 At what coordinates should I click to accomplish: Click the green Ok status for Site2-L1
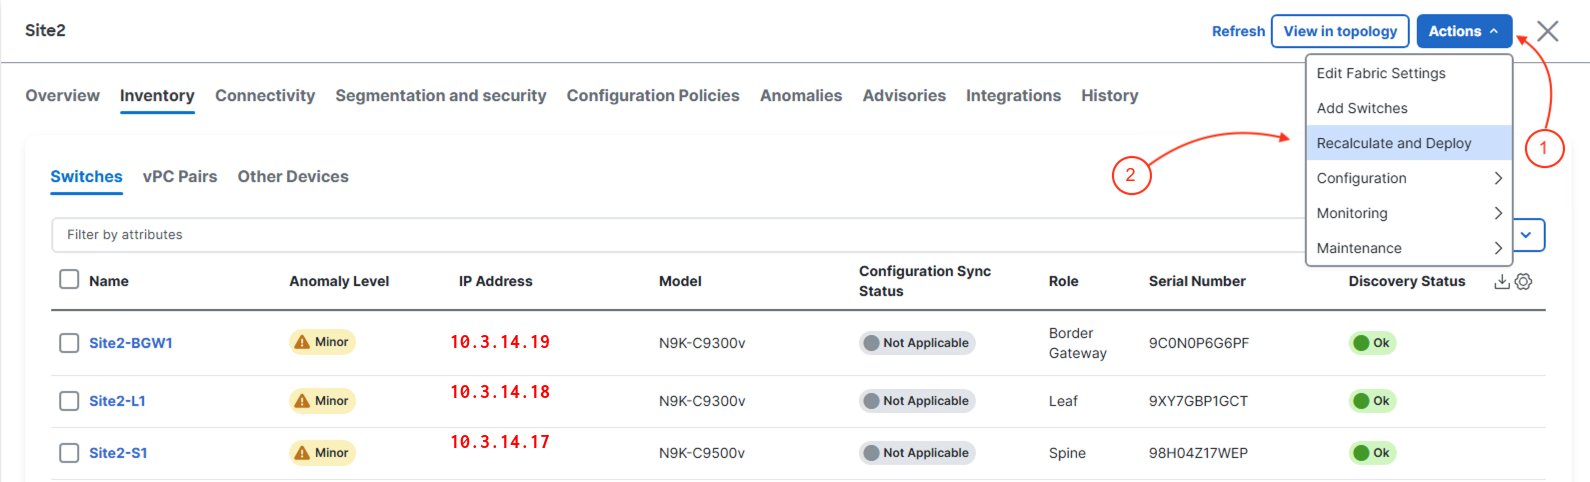(x=1371, y=401)
